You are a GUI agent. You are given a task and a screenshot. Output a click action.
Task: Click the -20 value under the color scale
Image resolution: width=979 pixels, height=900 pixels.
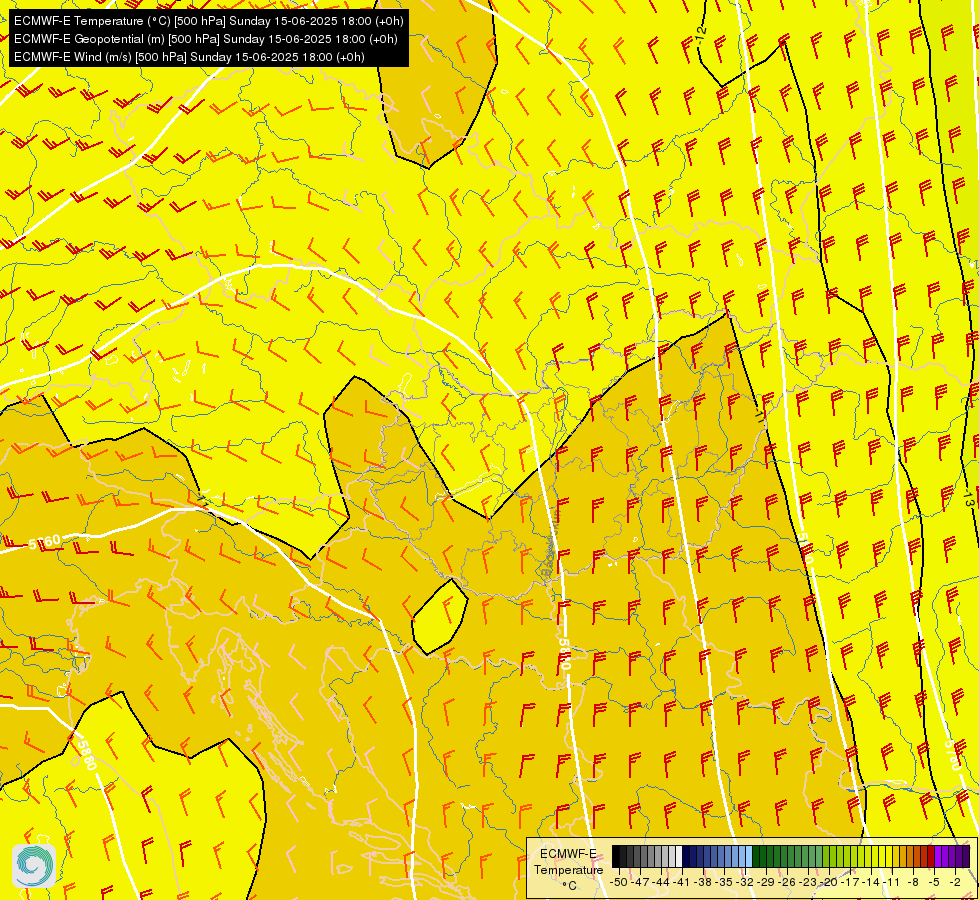pyautogui.click(x=829, y=883)
